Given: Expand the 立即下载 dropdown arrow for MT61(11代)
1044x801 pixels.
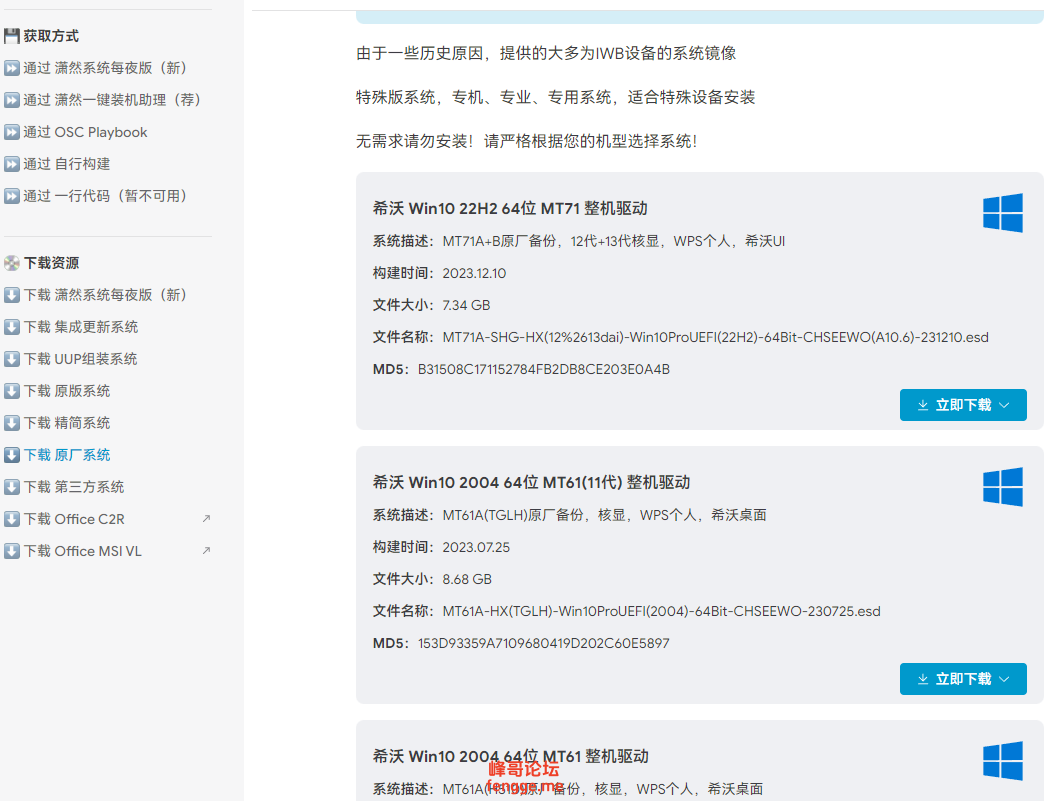Looking at the screenshot, I should tap(1005, 679).
